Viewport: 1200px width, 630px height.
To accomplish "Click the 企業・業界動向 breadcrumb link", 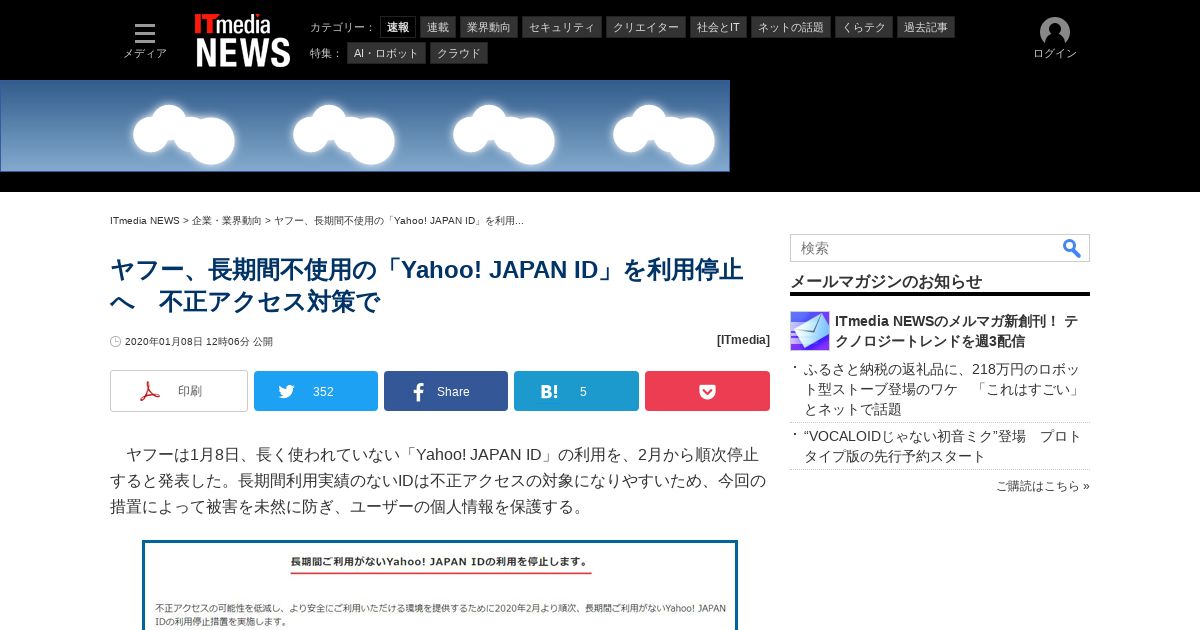I will (x=227, y=220).
